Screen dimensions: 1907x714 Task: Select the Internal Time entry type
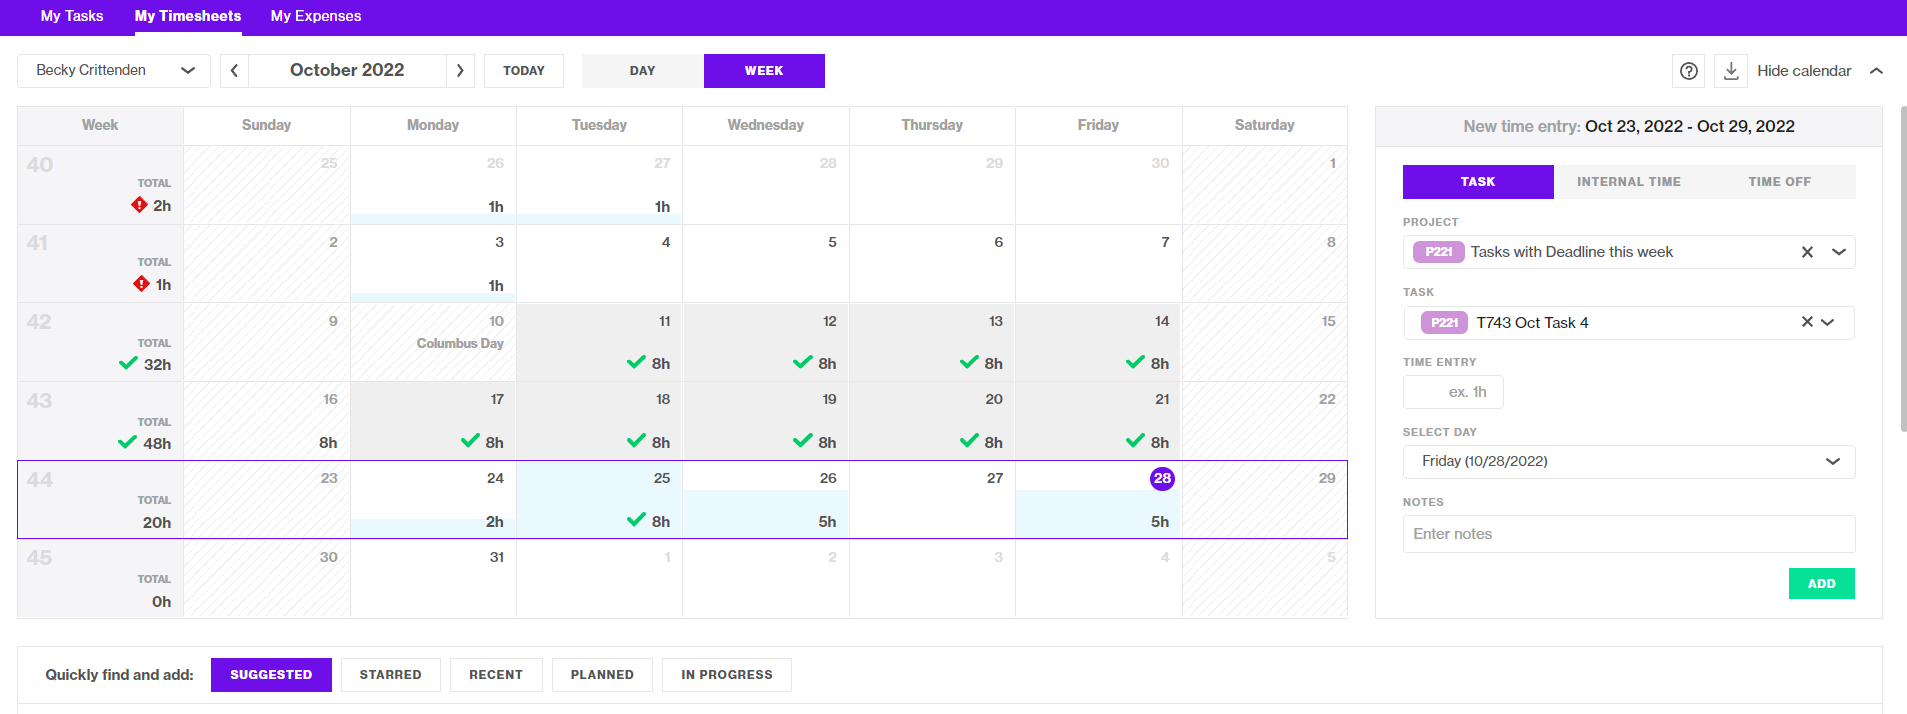pos(1628,182)
